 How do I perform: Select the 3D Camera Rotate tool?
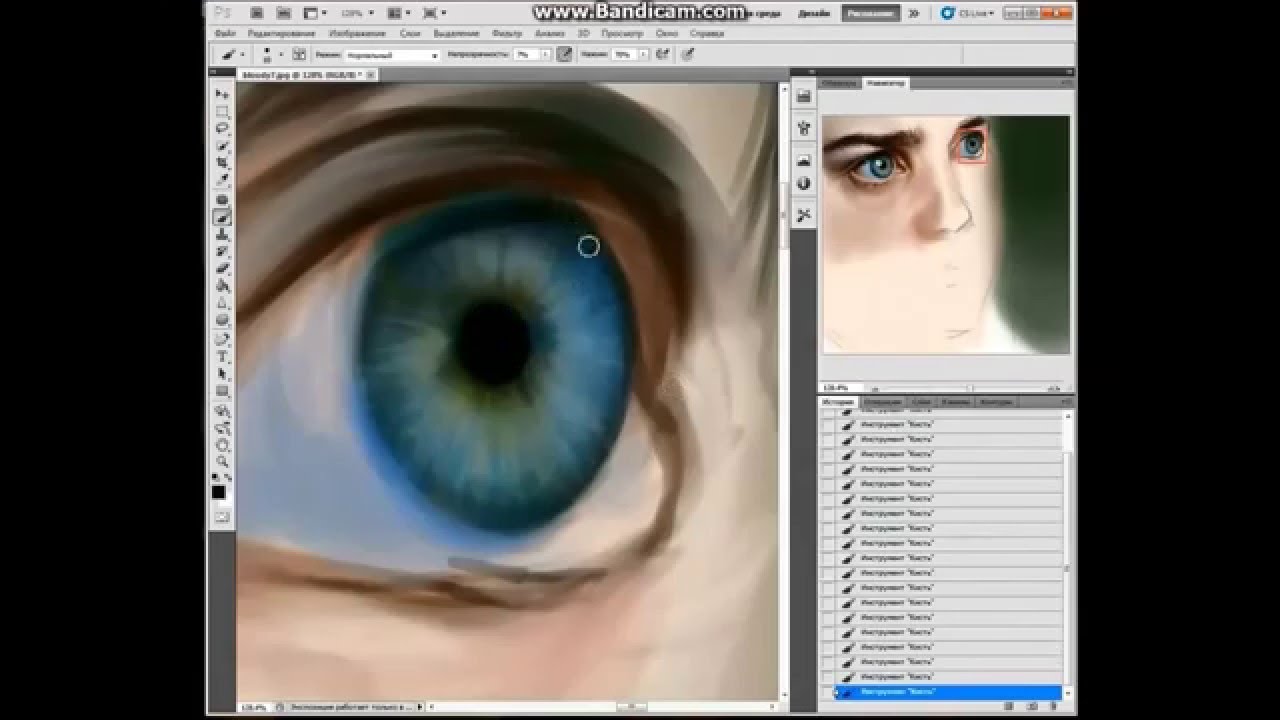coord(222,428)
